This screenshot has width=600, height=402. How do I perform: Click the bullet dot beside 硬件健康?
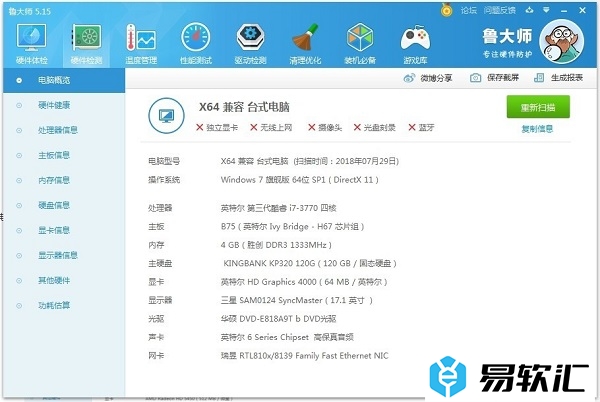click(x=19, y=106)
